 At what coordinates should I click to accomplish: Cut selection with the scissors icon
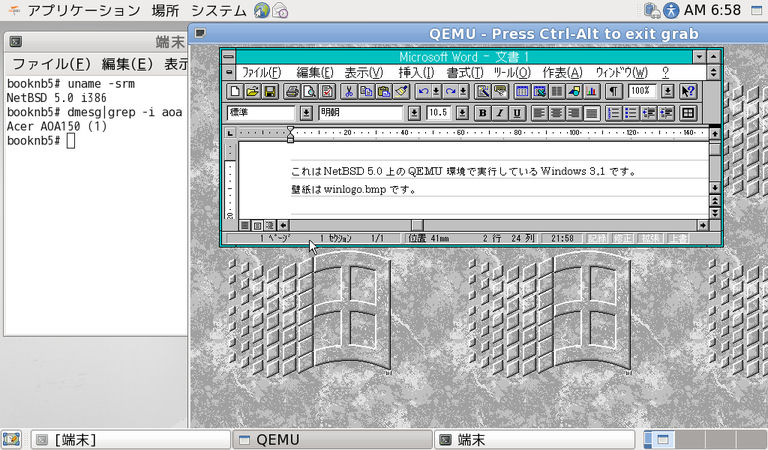pyautogui.click(x=349, y=91)
